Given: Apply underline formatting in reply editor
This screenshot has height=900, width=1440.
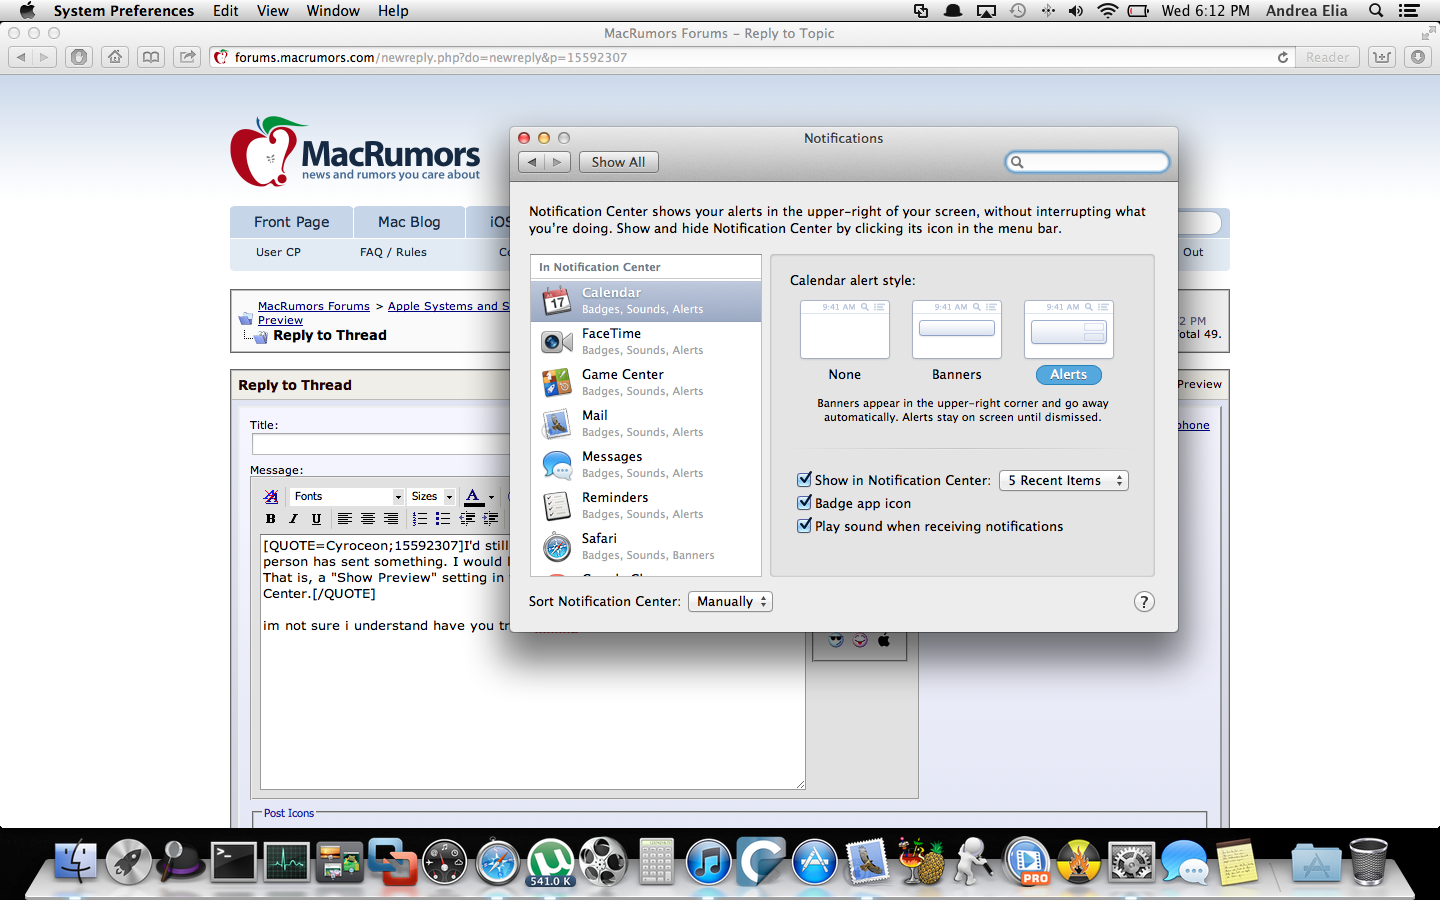Looking at the screenshot, I should 316,519.
